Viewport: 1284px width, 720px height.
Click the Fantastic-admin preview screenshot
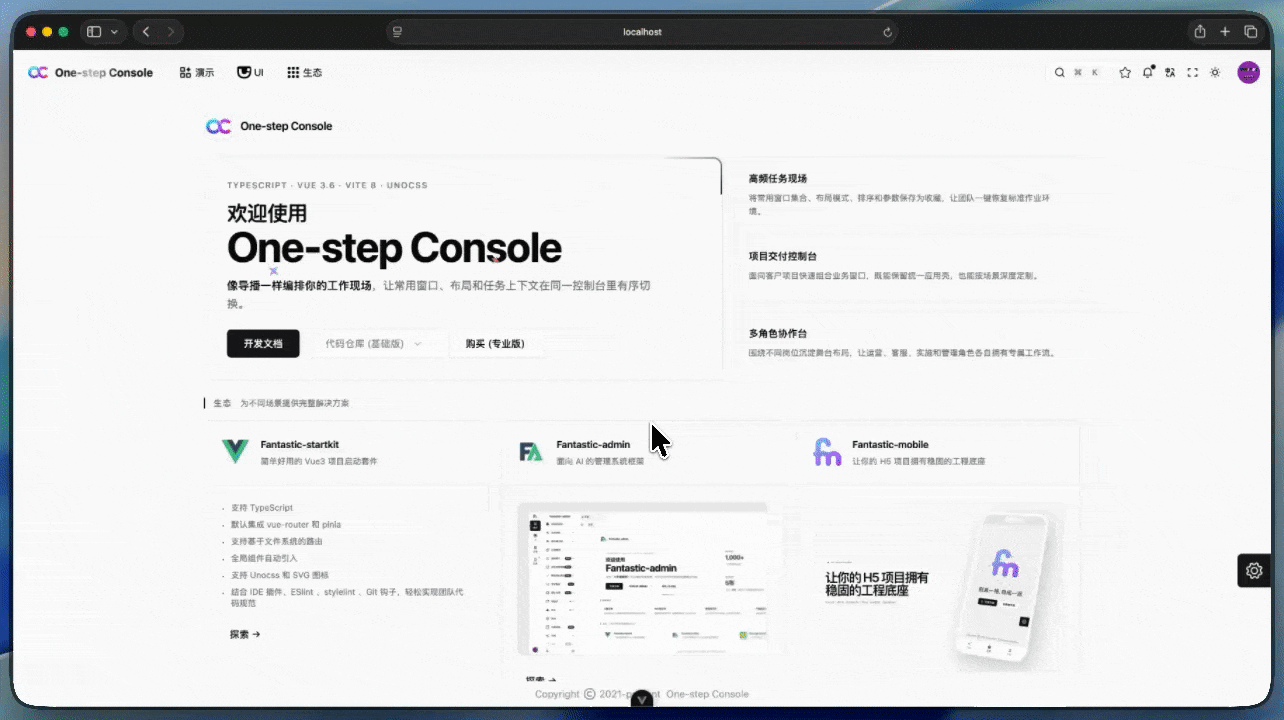642,577
